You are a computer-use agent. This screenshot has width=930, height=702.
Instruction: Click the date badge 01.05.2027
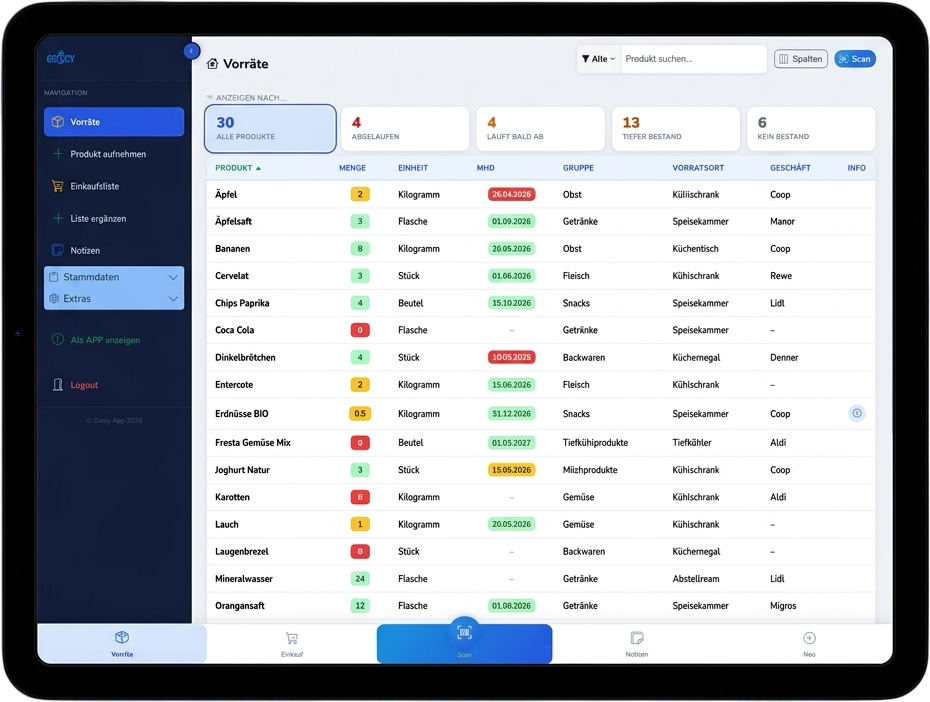511,443
